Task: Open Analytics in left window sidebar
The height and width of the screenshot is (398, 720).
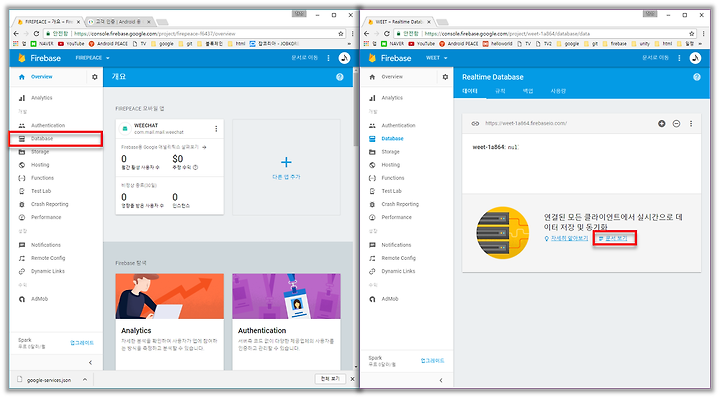Action: pos(41,98)
